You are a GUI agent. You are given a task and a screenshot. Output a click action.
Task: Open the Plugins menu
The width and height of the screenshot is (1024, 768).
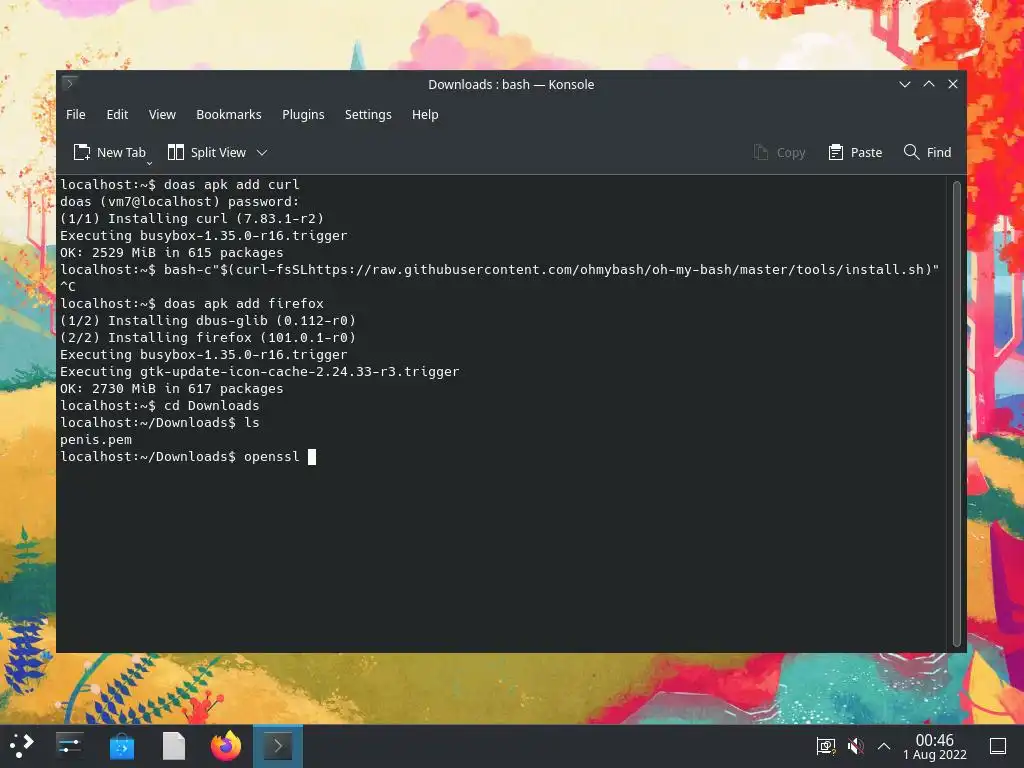point(303,114)
